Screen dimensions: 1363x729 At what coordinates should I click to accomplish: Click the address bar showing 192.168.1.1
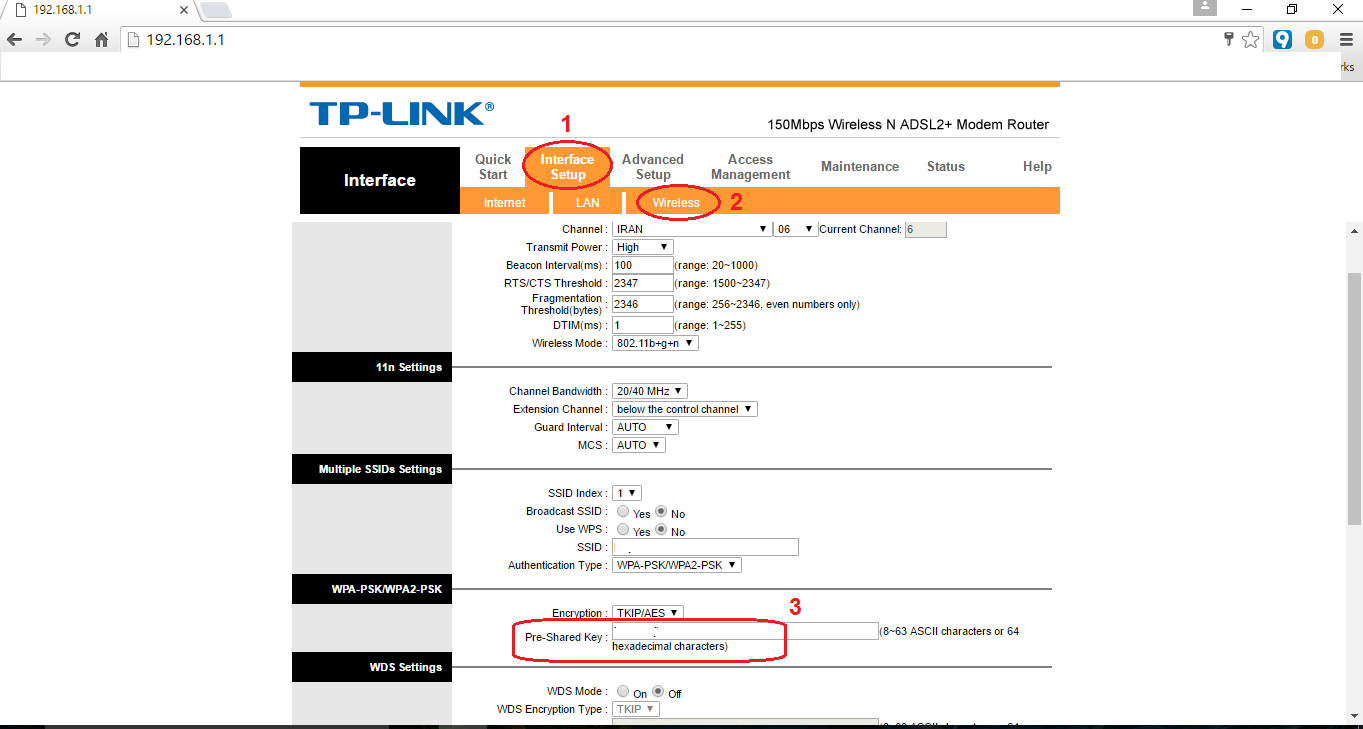[670, 40]
